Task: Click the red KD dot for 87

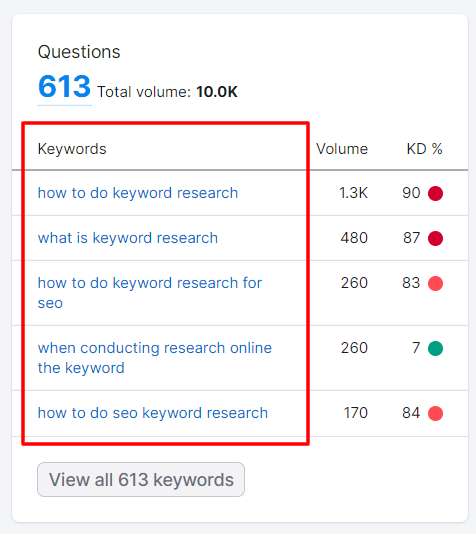Action: [435, 238]
